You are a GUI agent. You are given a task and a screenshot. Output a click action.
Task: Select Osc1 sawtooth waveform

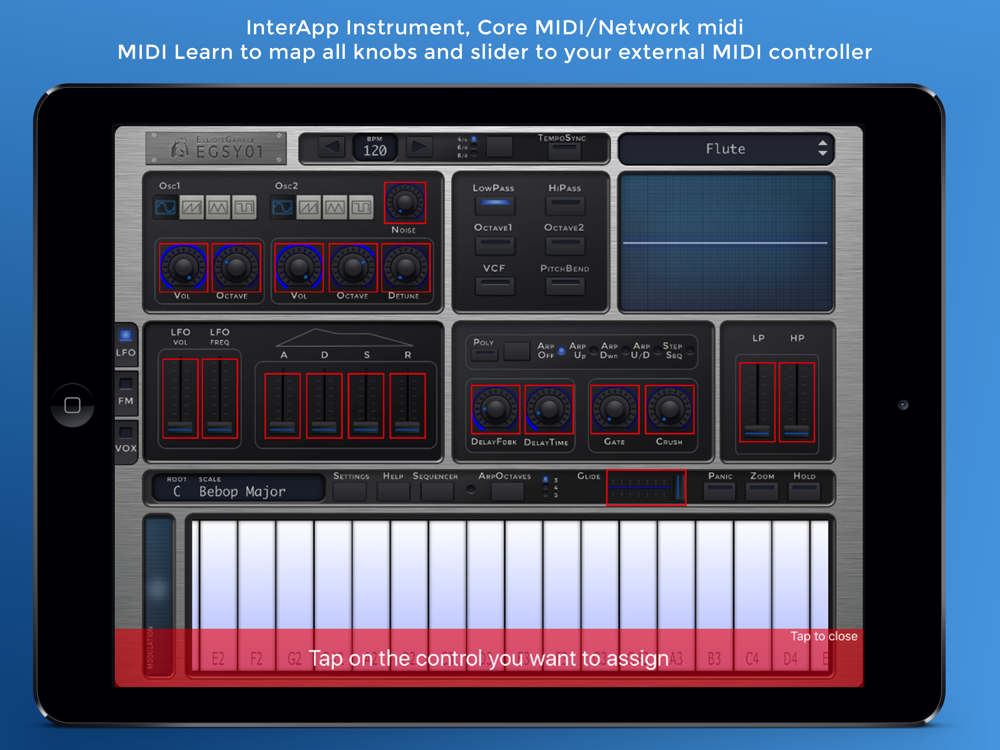tap(192, 207)
